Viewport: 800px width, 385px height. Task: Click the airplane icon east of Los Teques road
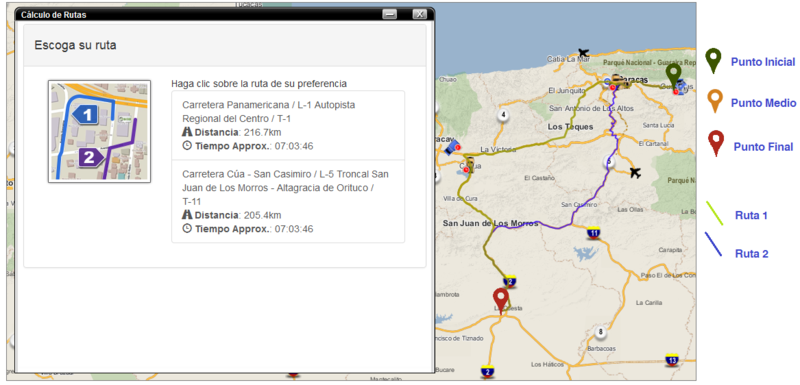click(x=635, y=172)
